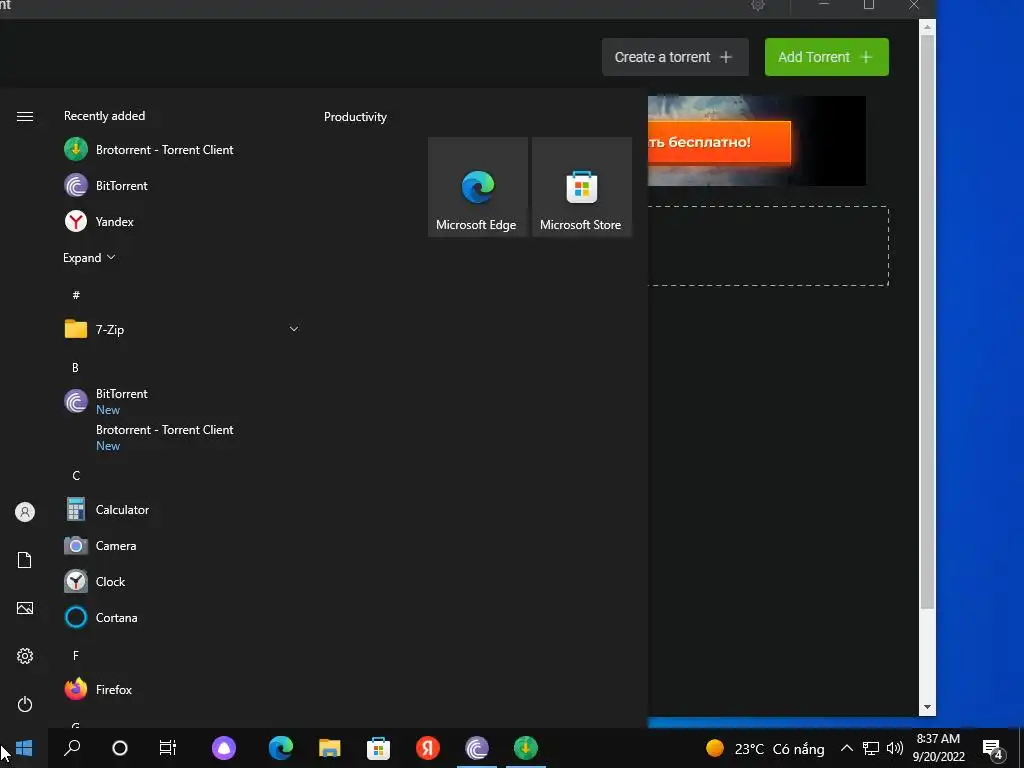The image size is (1024, 768).
Task: Click the F letter header
Action: [x=76, y=655]
